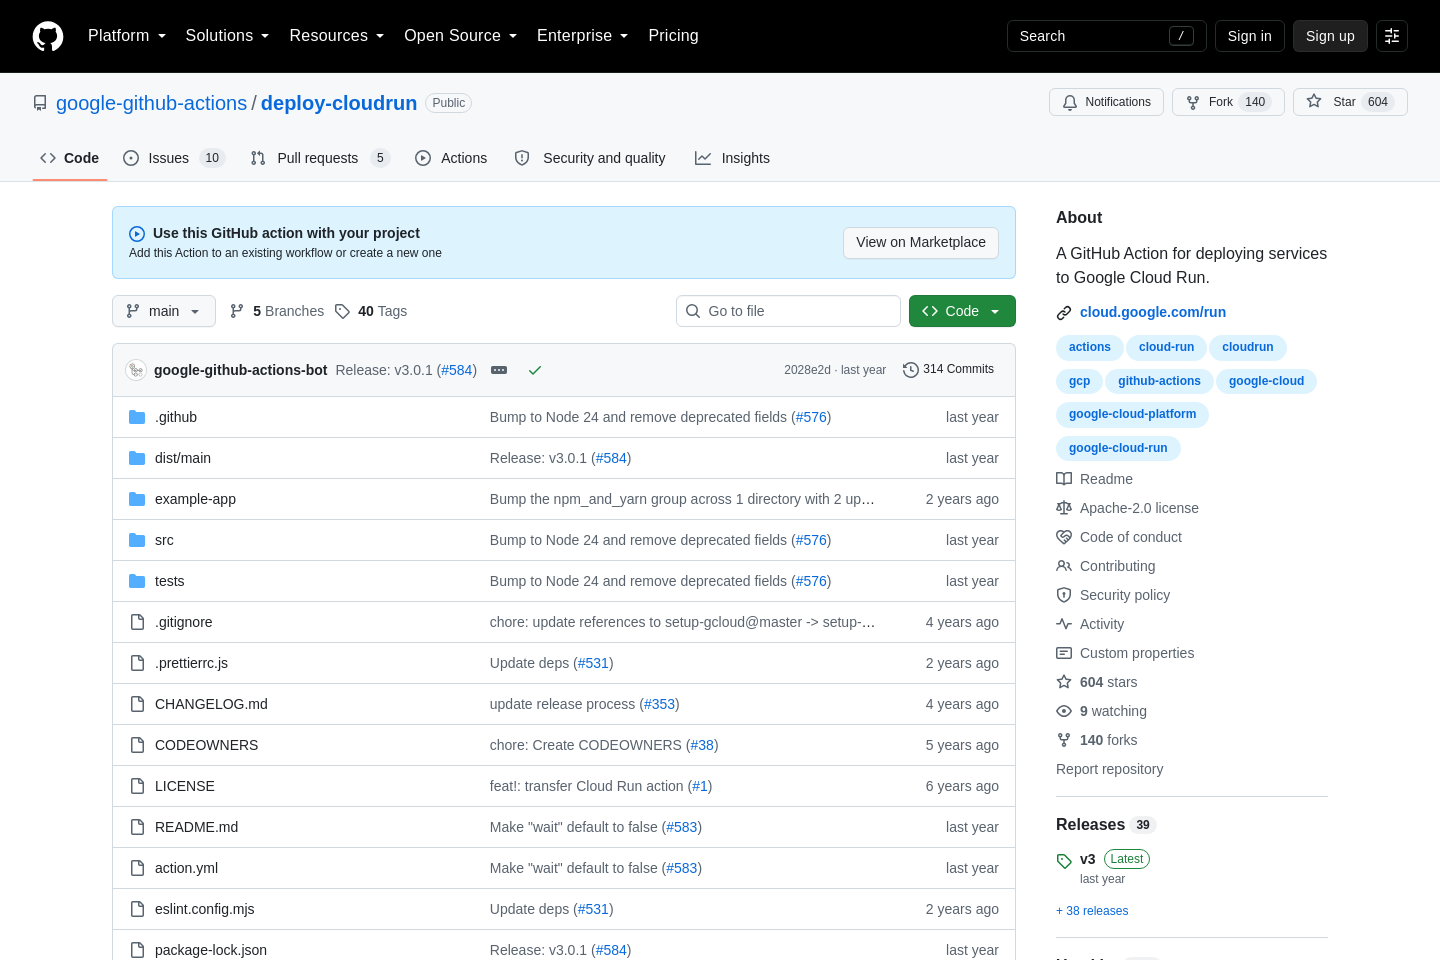Viewport: 1440px width, 960px height.
Task: Open the Open Source navigation dropdown
Action: 461,36
